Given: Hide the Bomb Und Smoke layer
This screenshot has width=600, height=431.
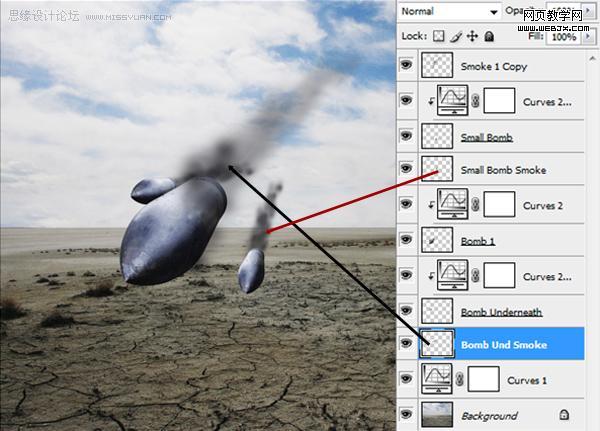Looking at the screenshot, I should pos(406,343).
